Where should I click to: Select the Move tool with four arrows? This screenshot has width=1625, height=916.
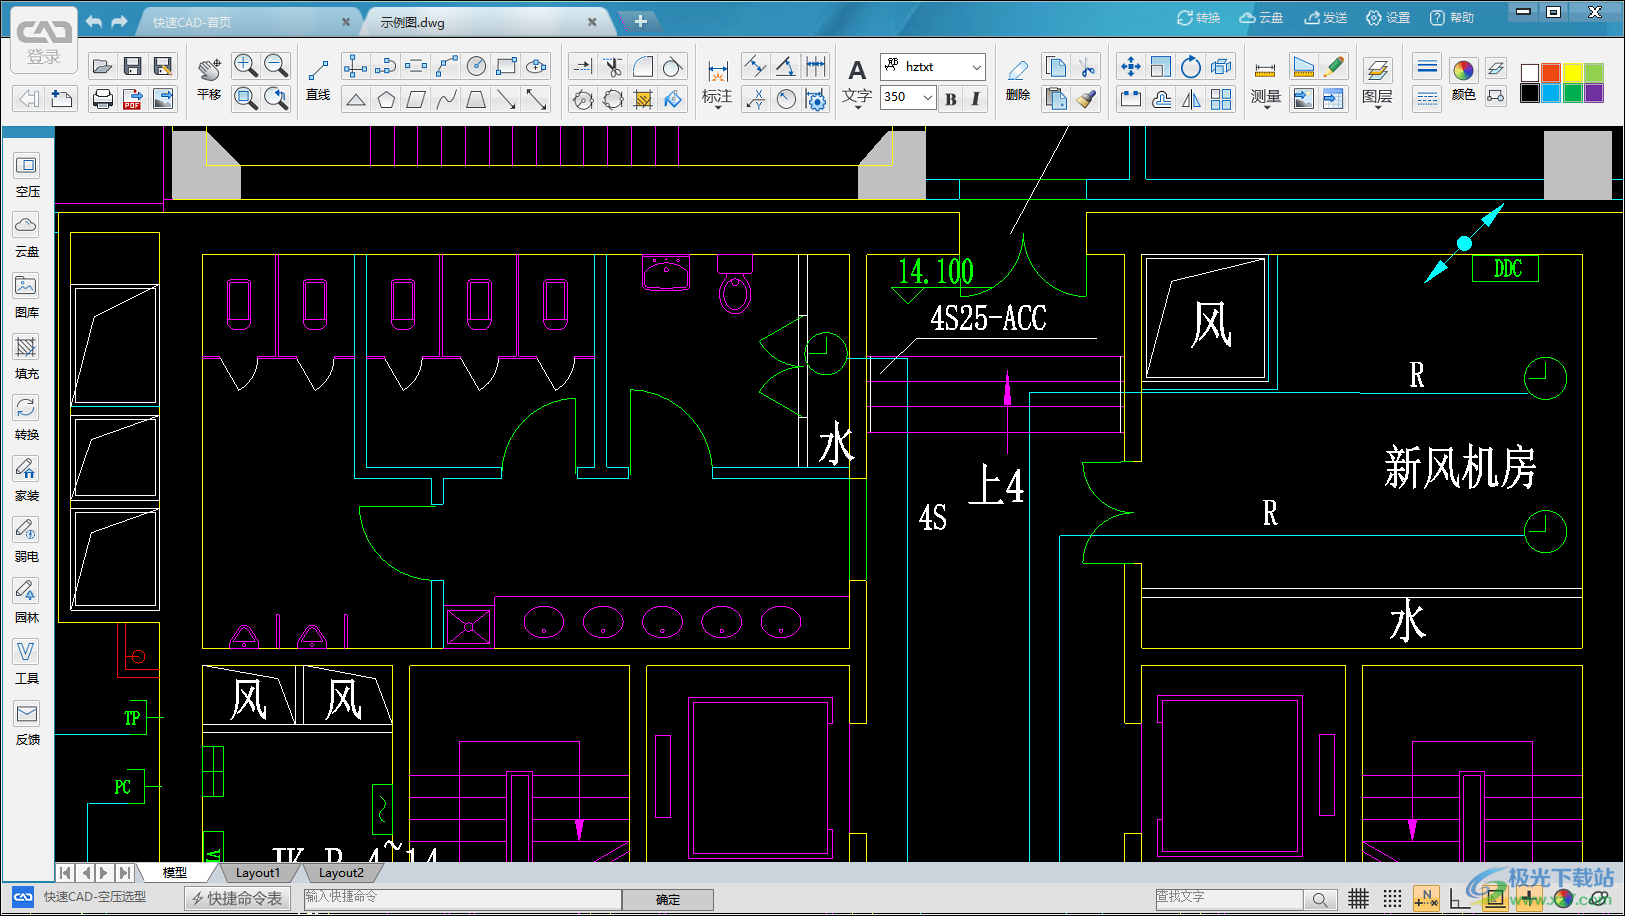coord(1130,67)
